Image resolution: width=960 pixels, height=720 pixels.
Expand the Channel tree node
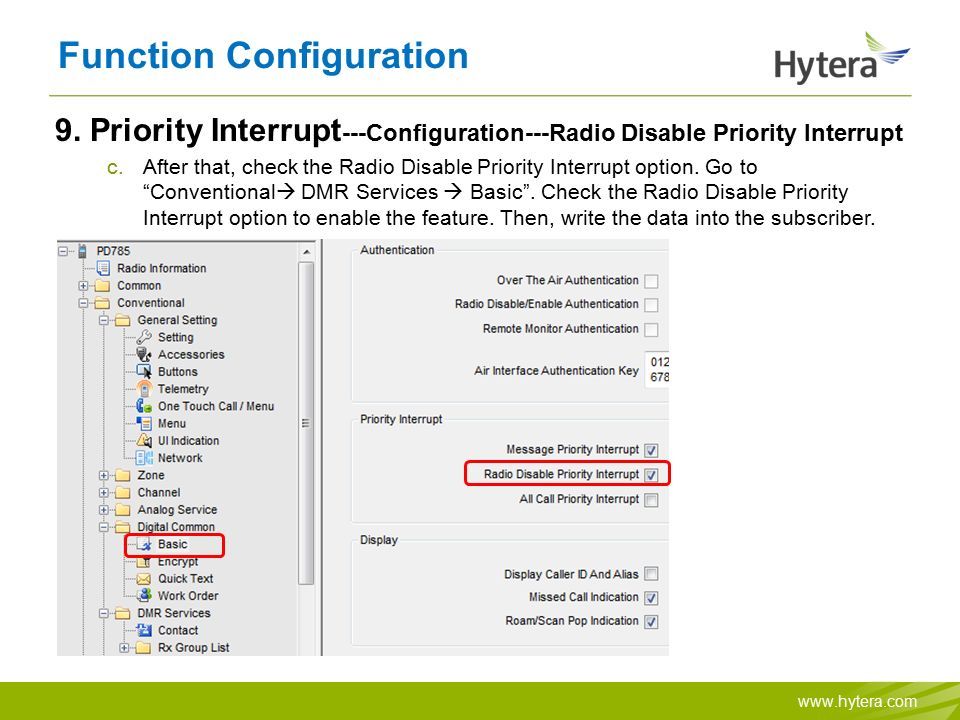104,492
